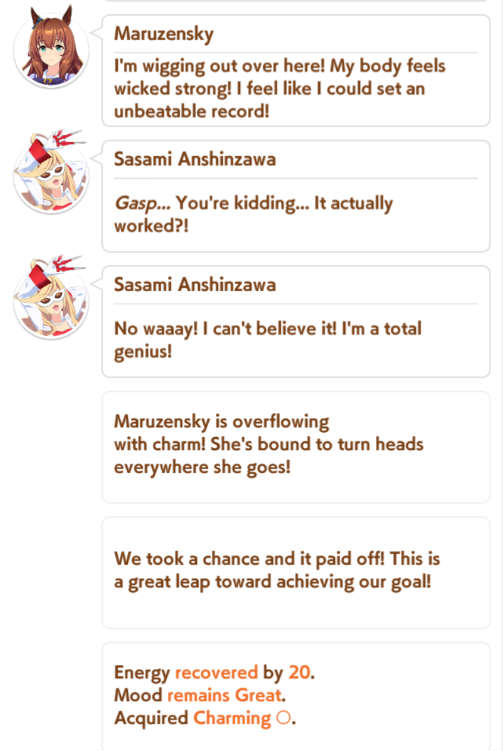Click the orange recovered keyword
This screenshot has height=751, width=503.
[217, 672]
